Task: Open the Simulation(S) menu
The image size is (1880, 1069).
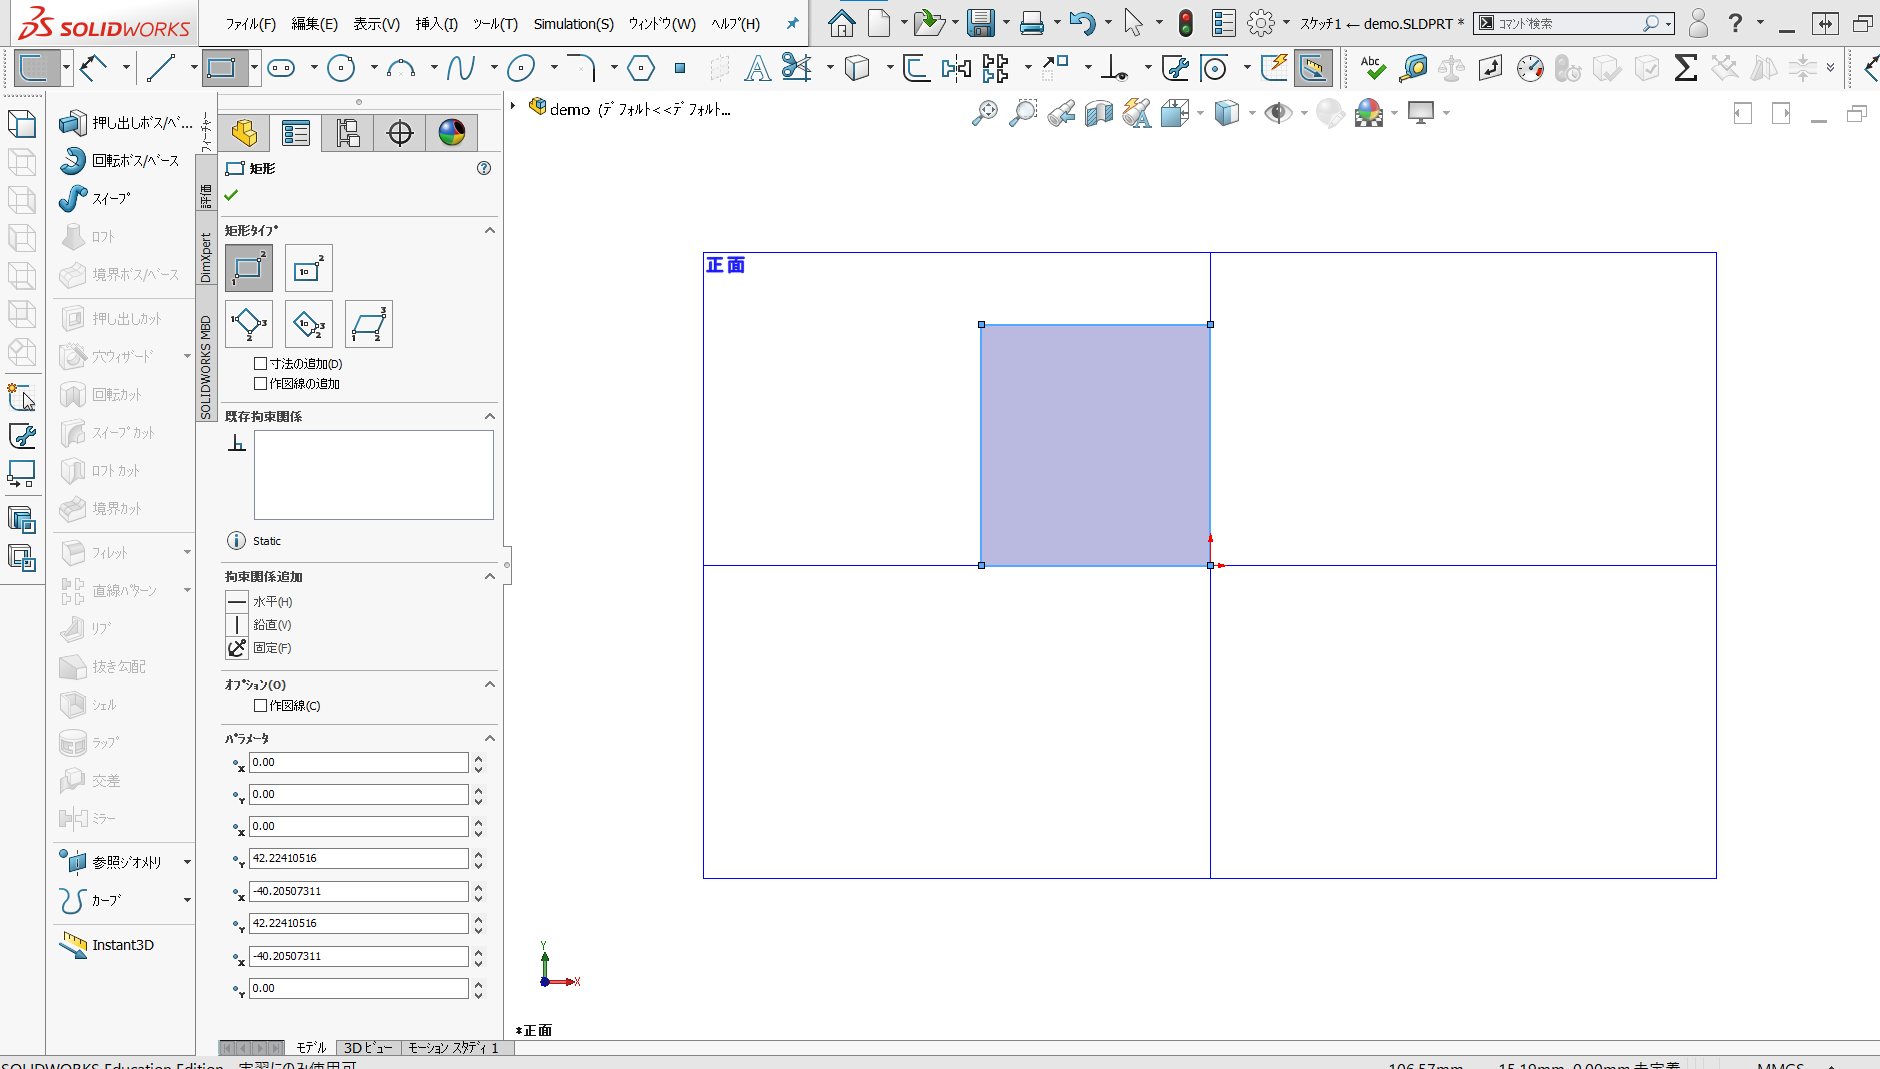Action: click(573, 24)
